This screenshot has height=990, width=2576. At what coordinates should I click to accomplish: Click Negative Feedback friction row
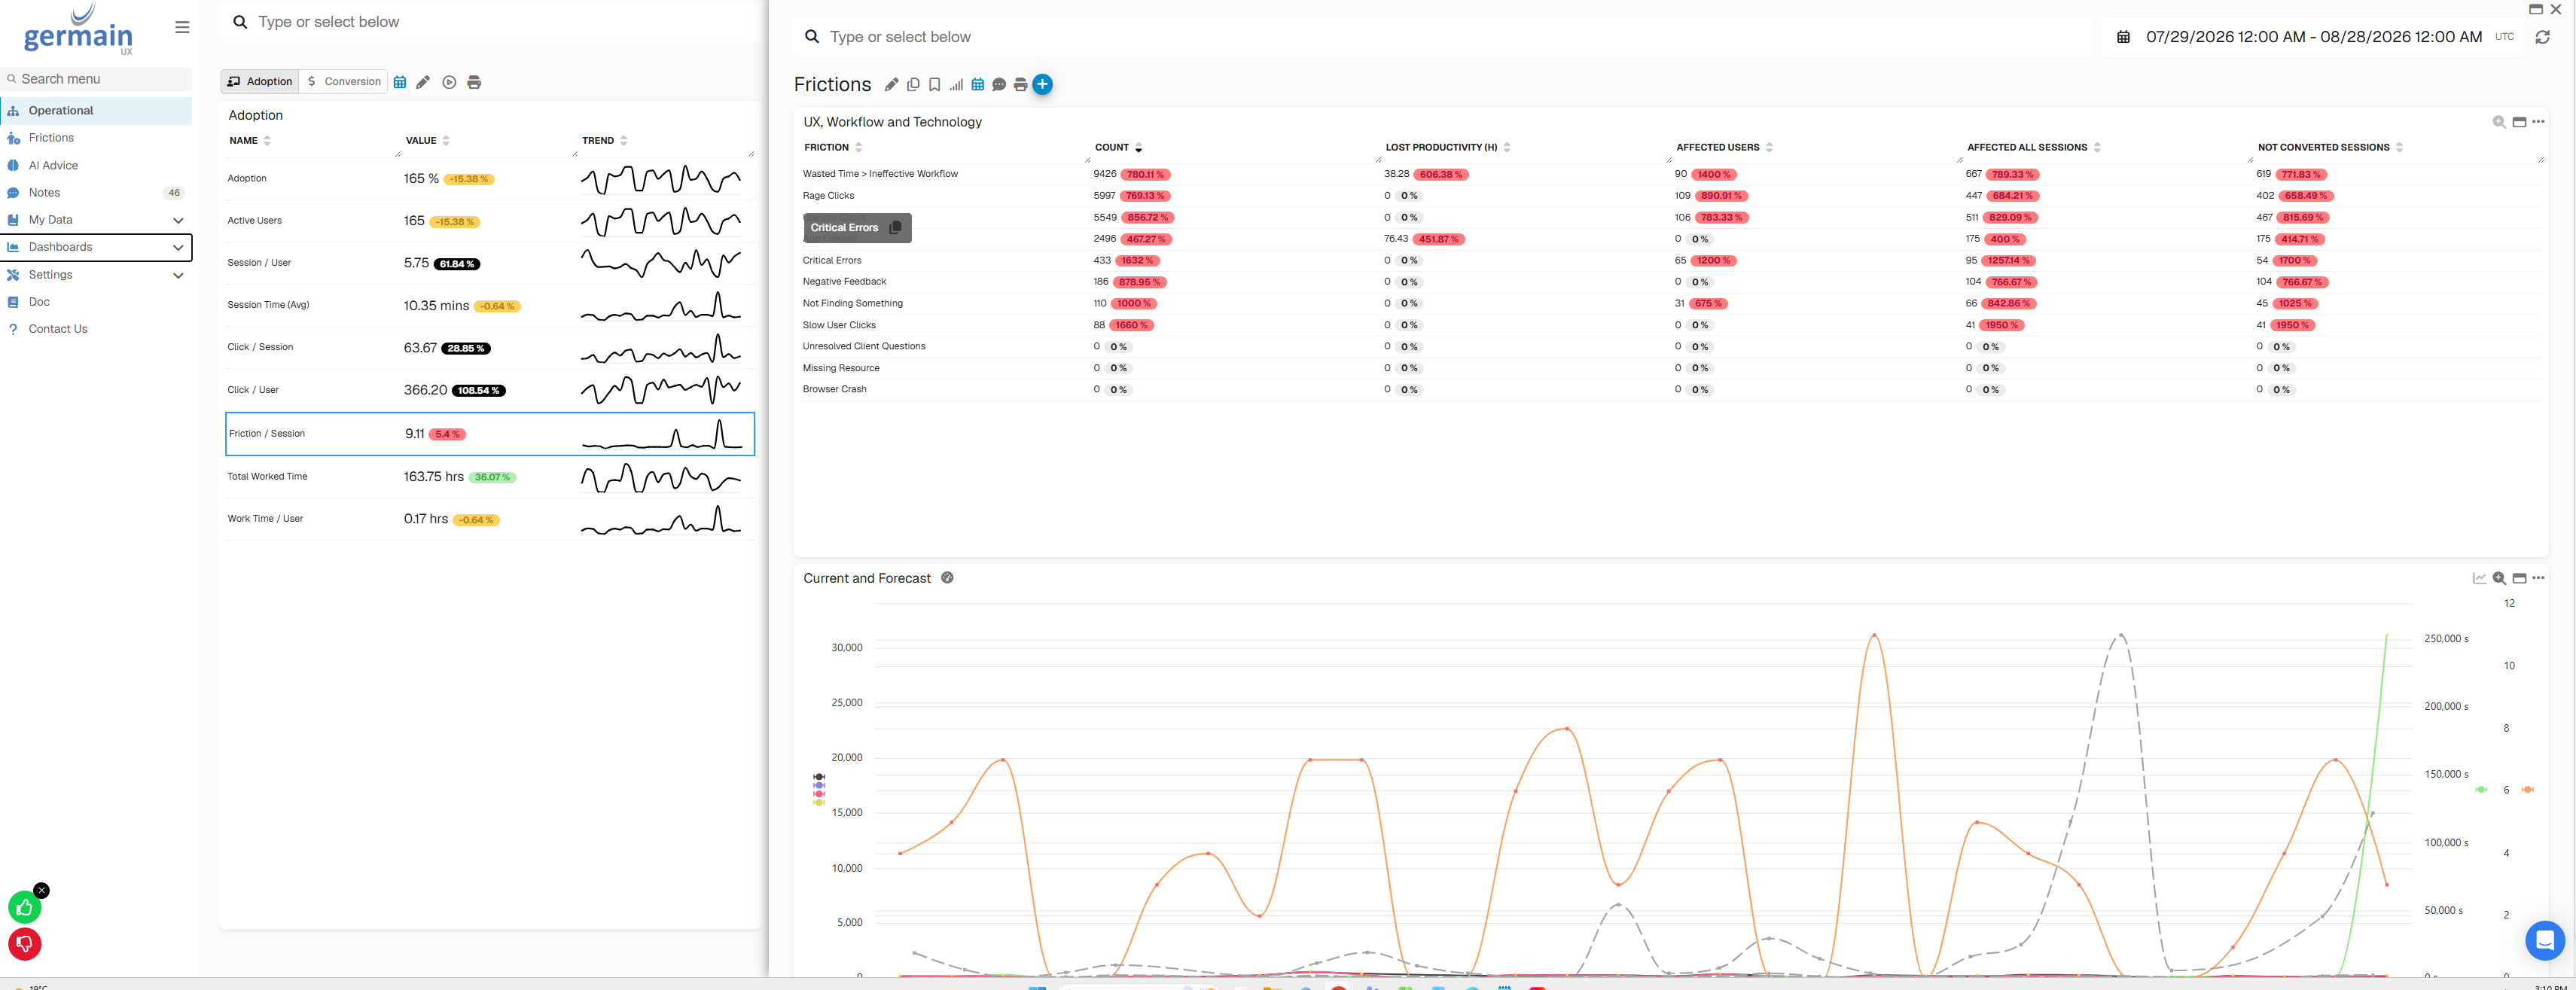point(1670,282)
